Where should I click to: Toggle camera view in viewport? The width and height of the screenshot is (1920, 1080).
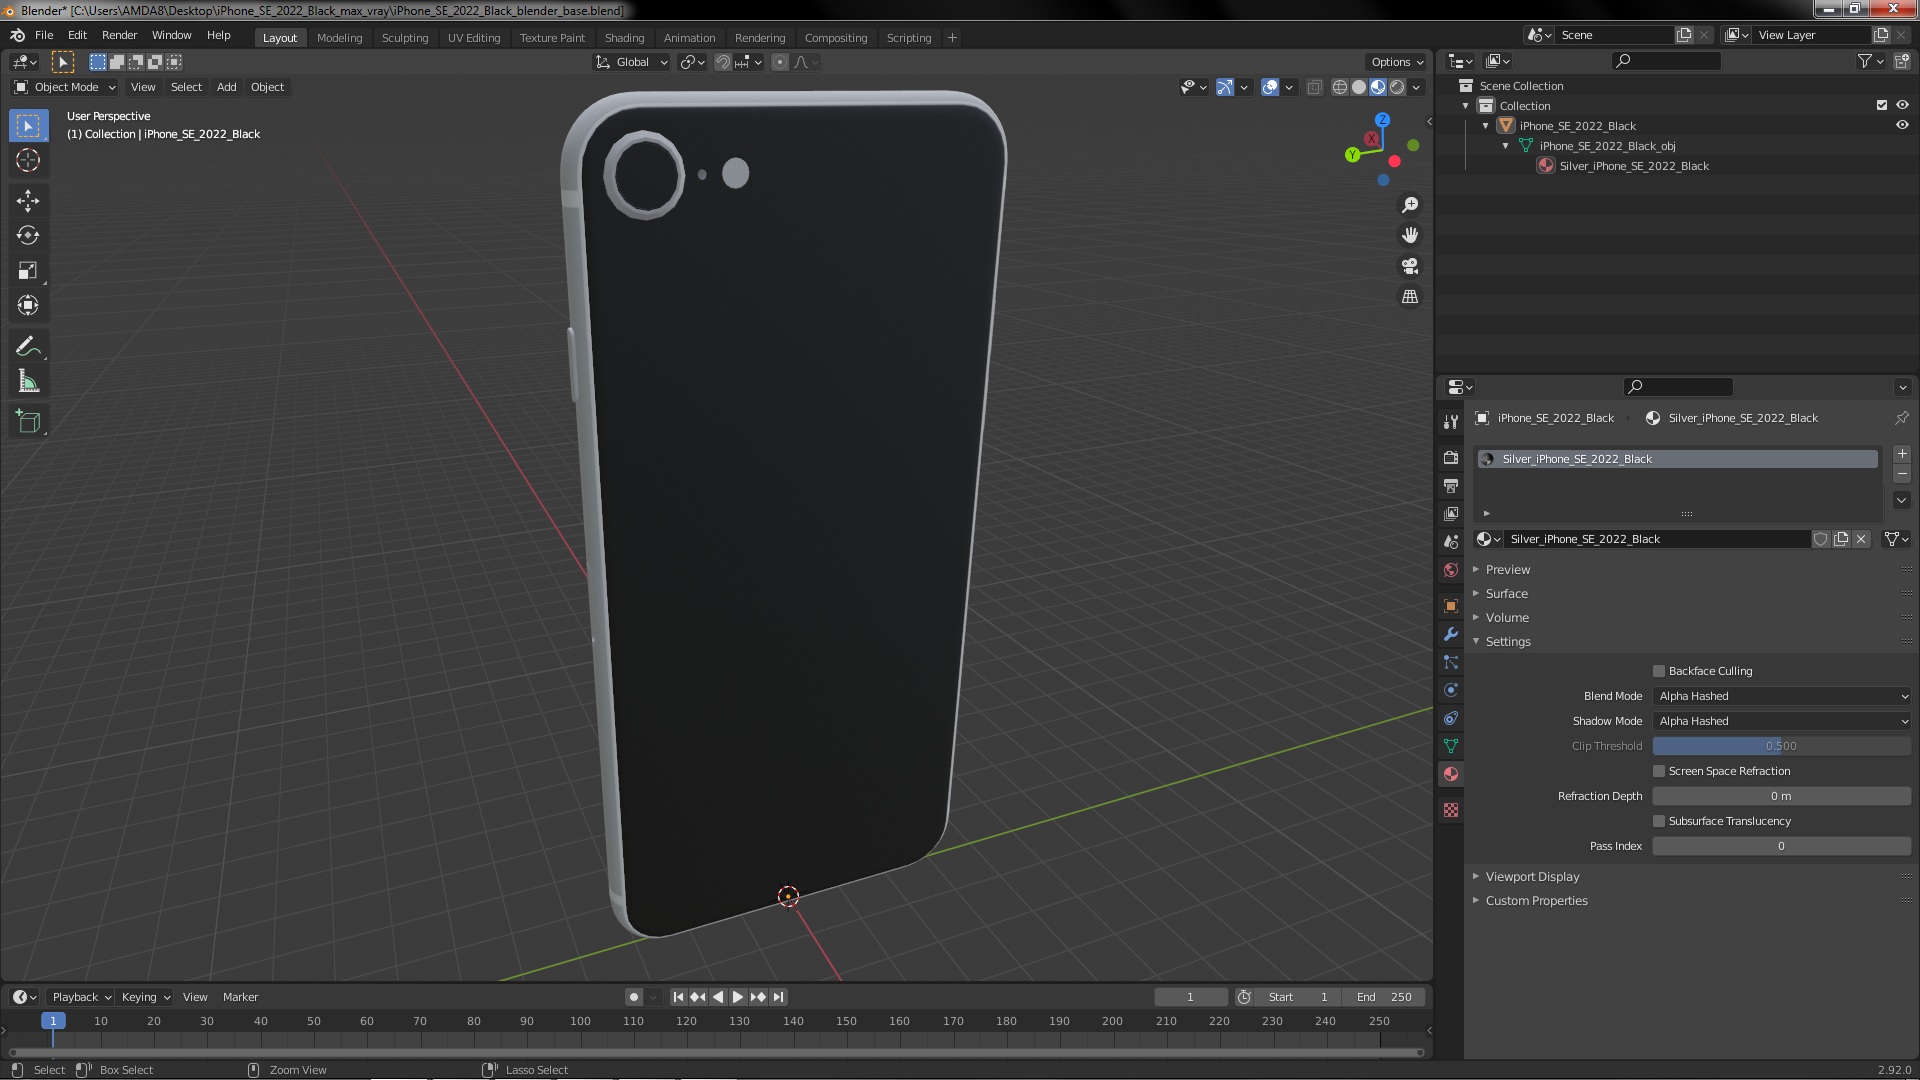(1410, 266)
